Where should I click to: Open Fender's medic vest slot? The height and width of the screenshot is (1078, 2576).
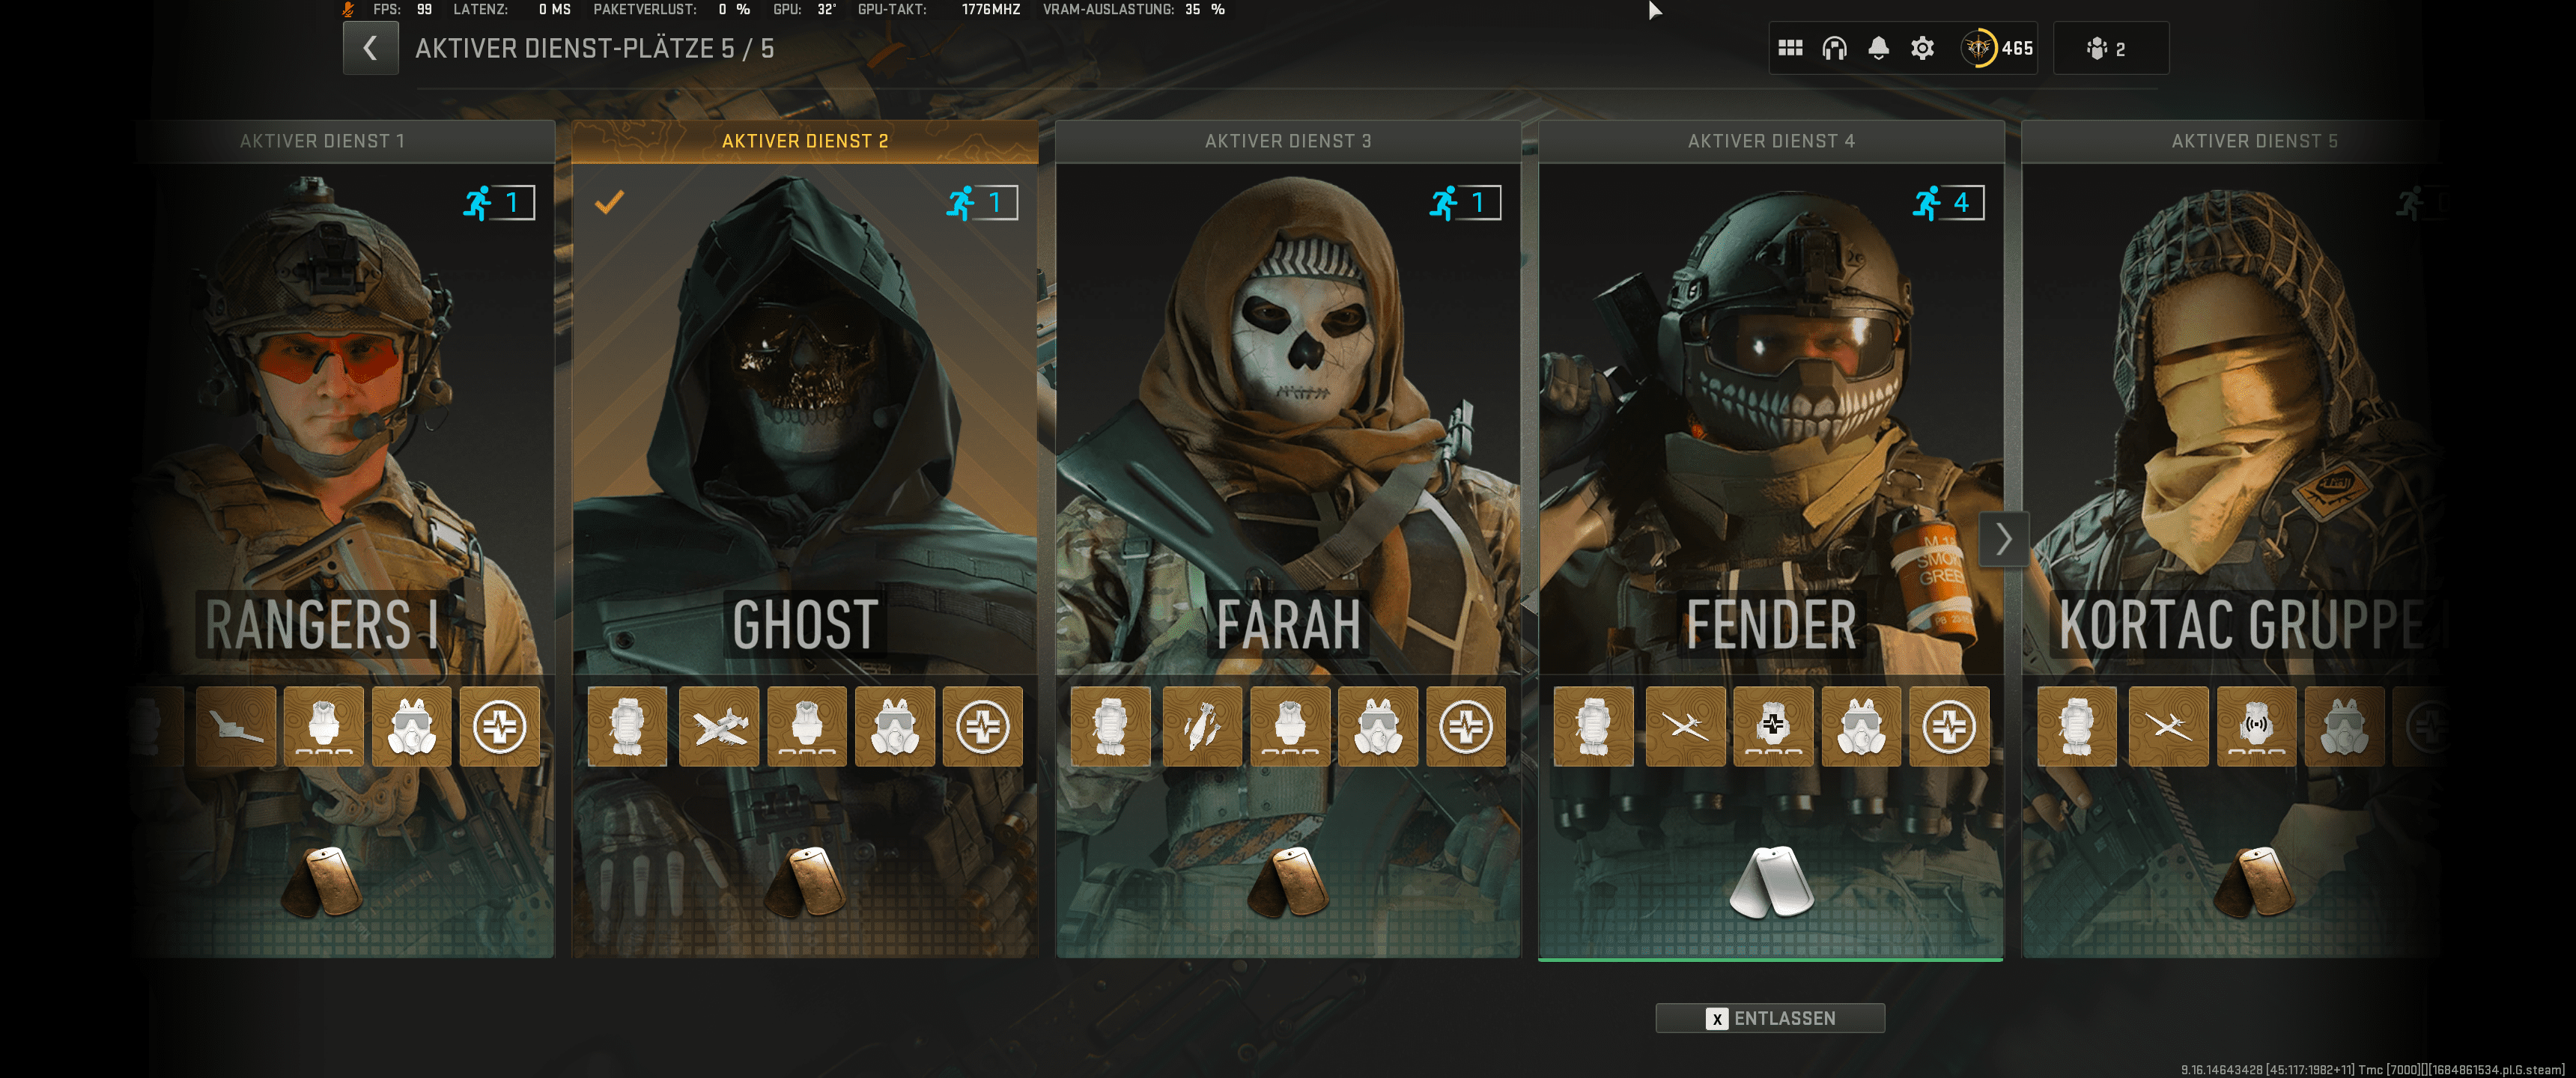(x=1773, y=727)
